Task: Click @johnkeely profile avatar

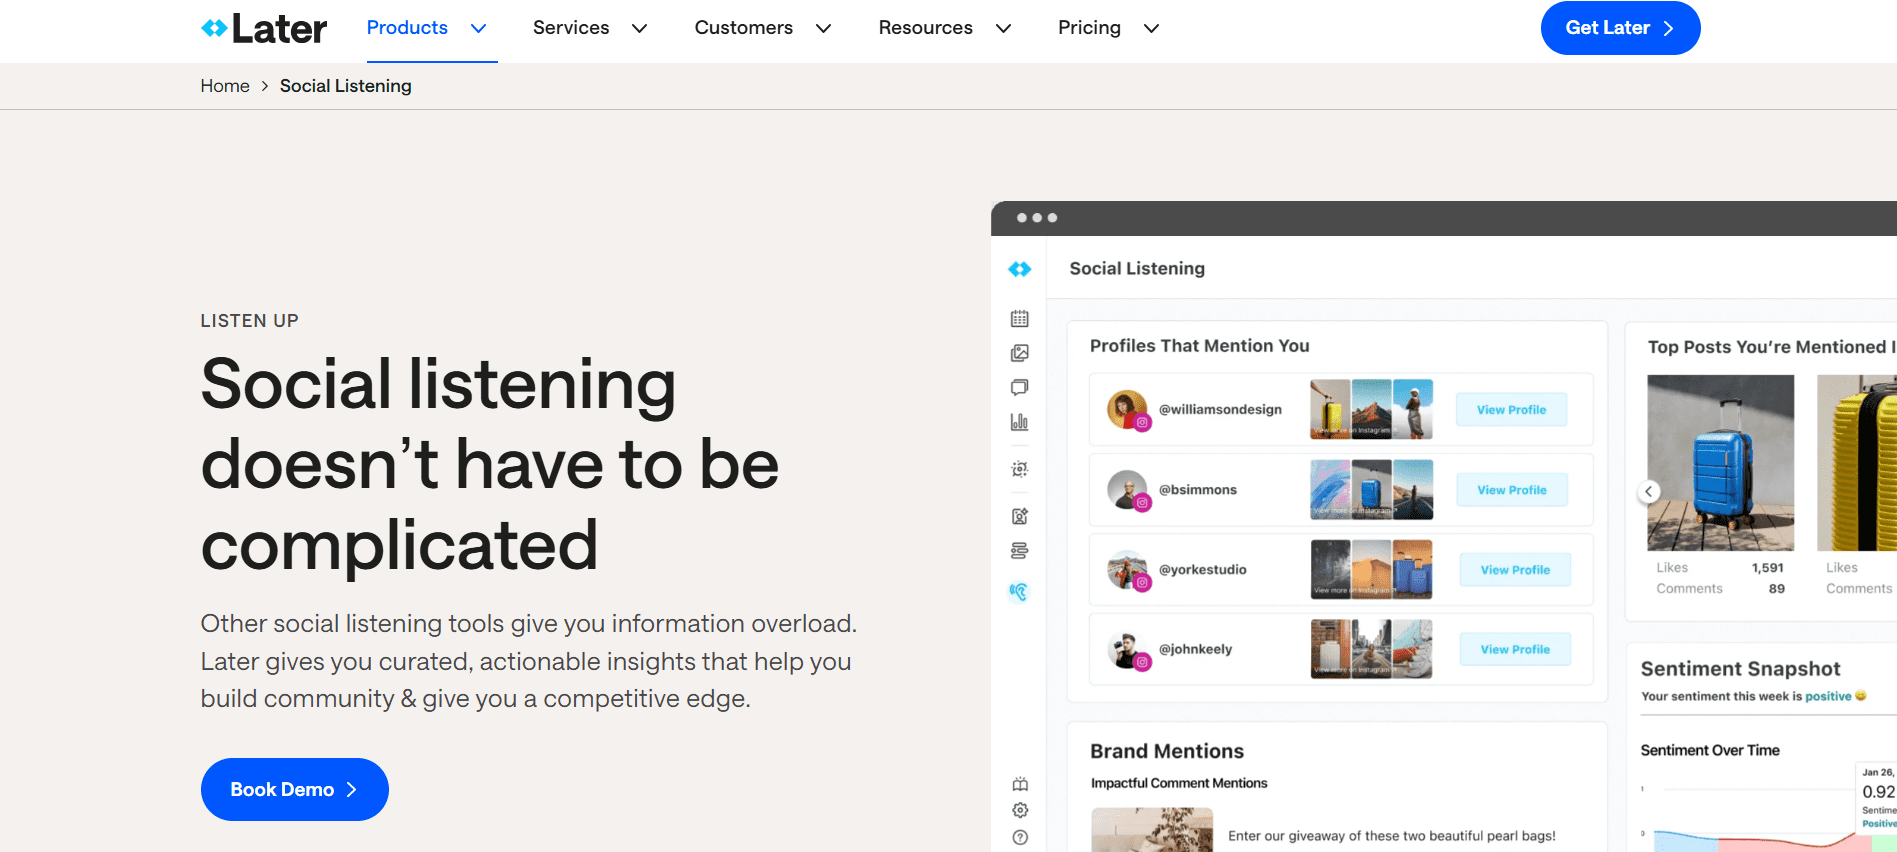Action: point(1128,650)
